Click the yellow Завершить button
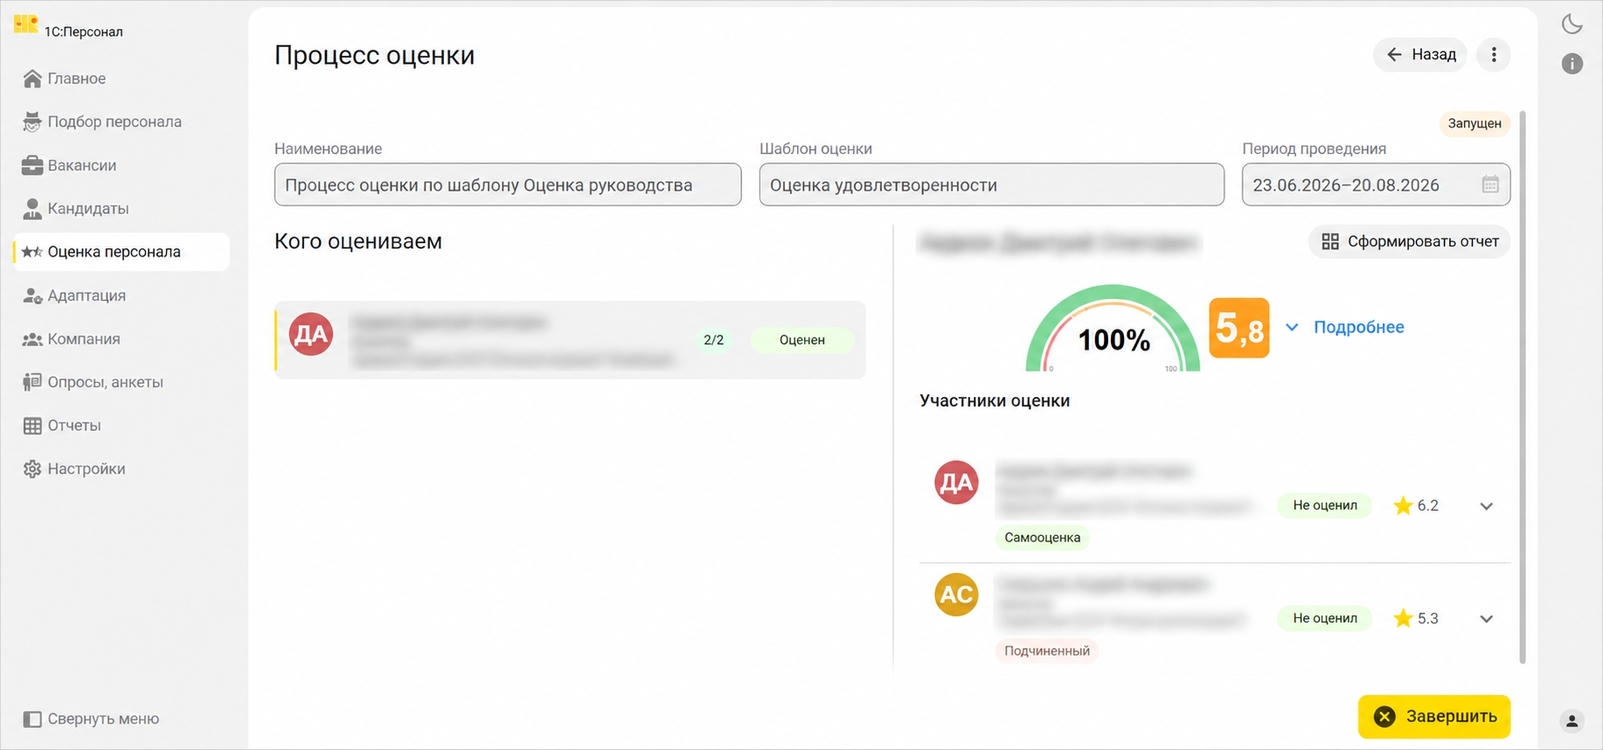The width and height of the screenshot is (1603, 750). pos(1434,716)
